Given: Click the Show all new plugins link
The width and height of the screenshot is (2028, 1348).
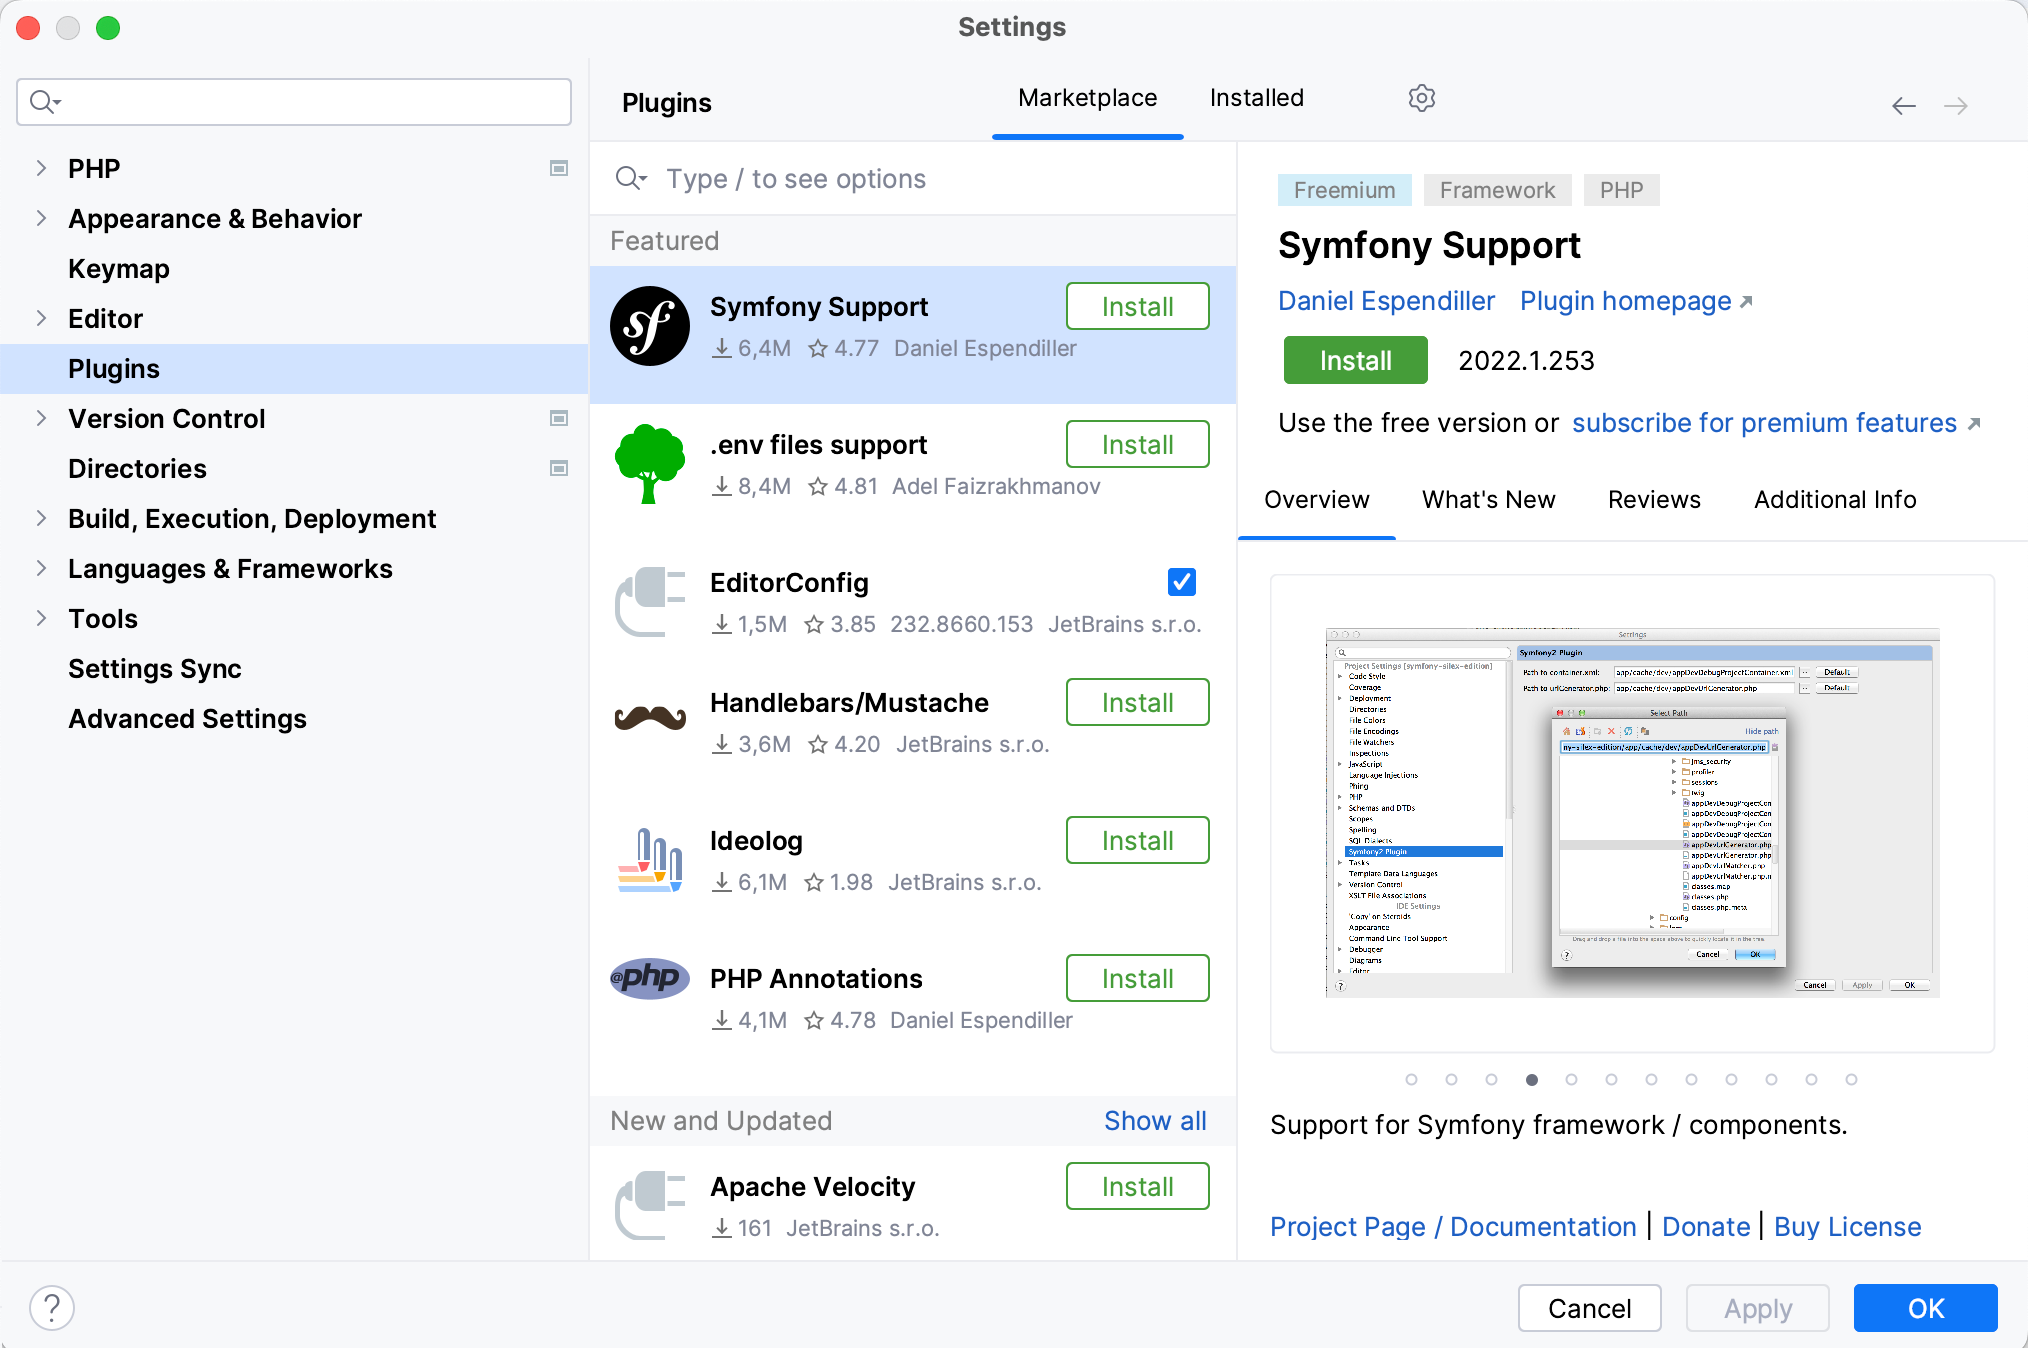Looking at the screenshot, I should click(x=1152, y=1121).
